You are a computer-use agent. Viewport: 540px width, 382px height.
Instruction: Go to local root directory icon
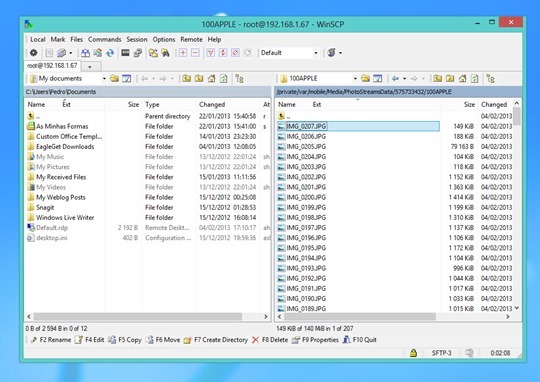(x=199, y=79)
